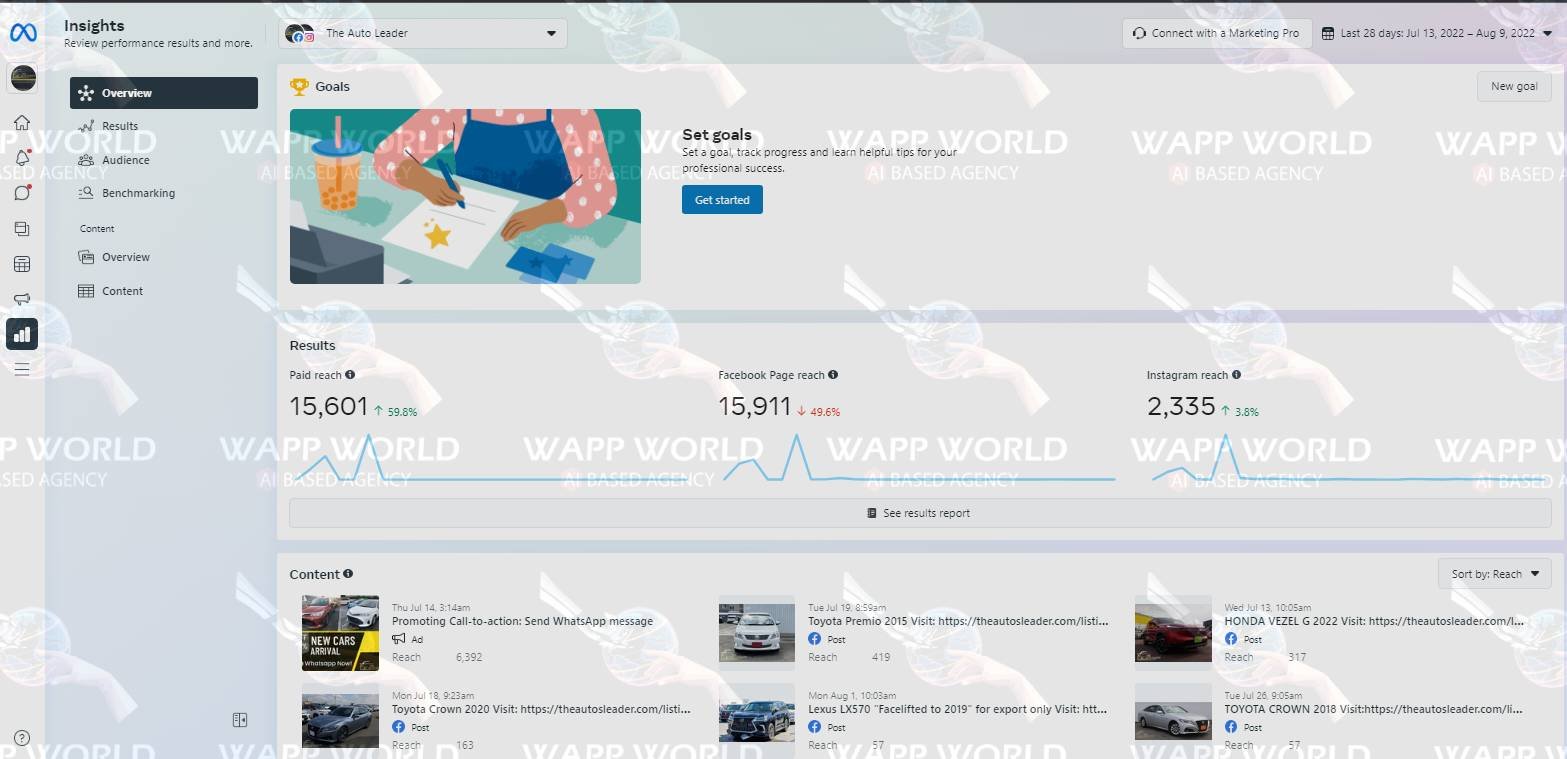Click the Ads megaphone icon in sidebar
1567x759 pixels.
pyautogui.click(x=22, y=299)
